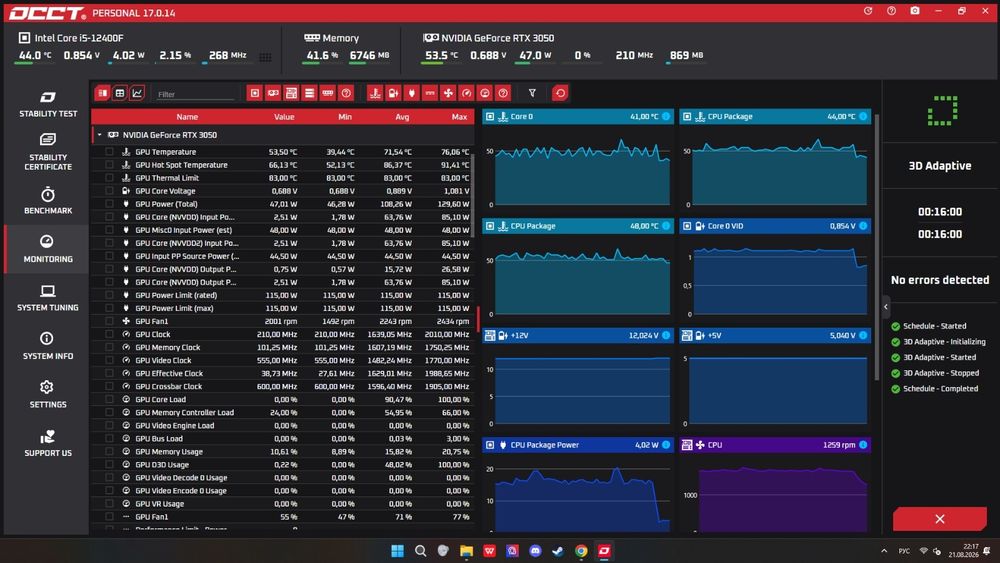Toggle the temperature sensor type filter

click(x=375, y=93)
